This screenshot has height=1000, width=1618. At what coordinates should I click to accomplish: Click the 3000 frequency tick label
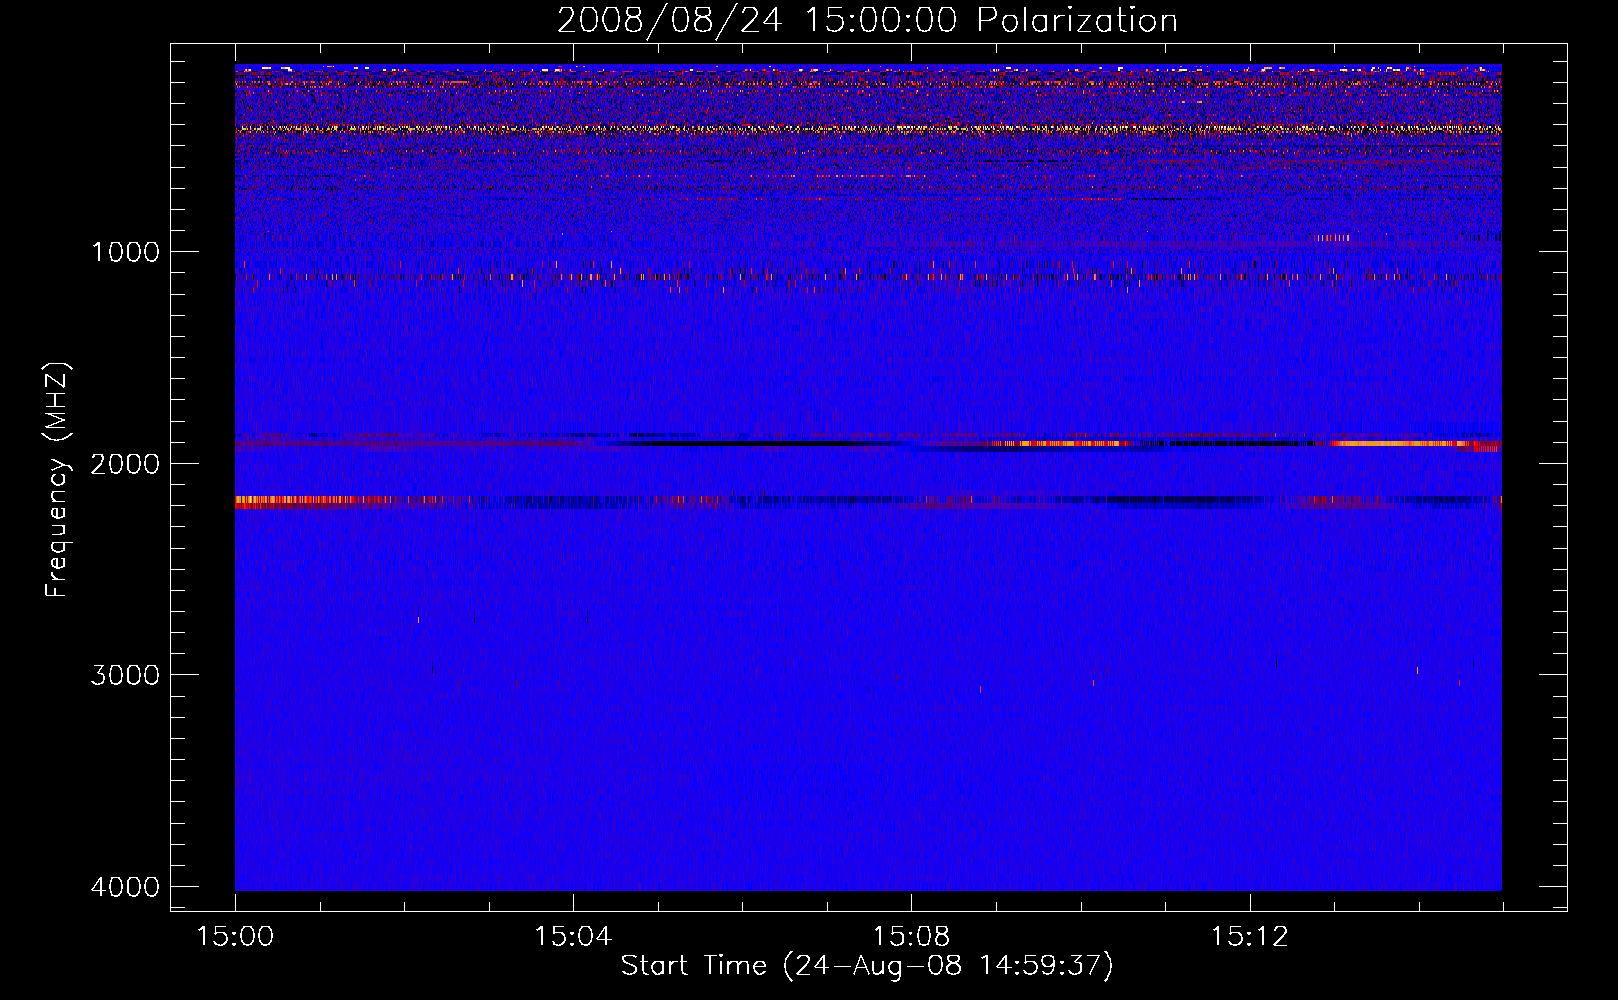[x=125, y=675]
